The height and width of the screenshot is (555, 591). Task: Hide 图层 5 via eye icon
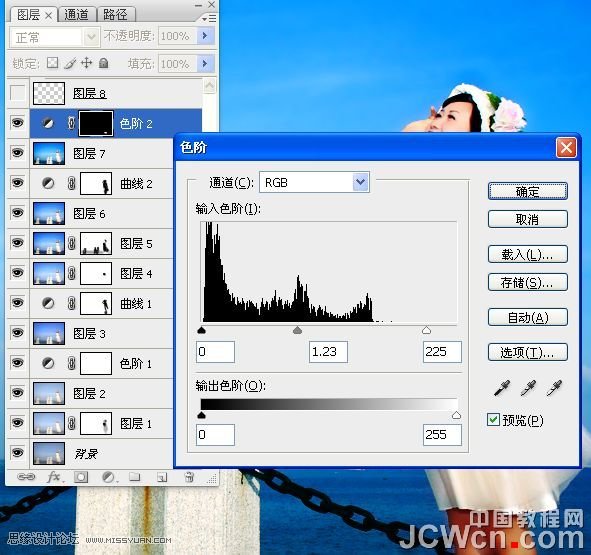(x=17, y=243)
